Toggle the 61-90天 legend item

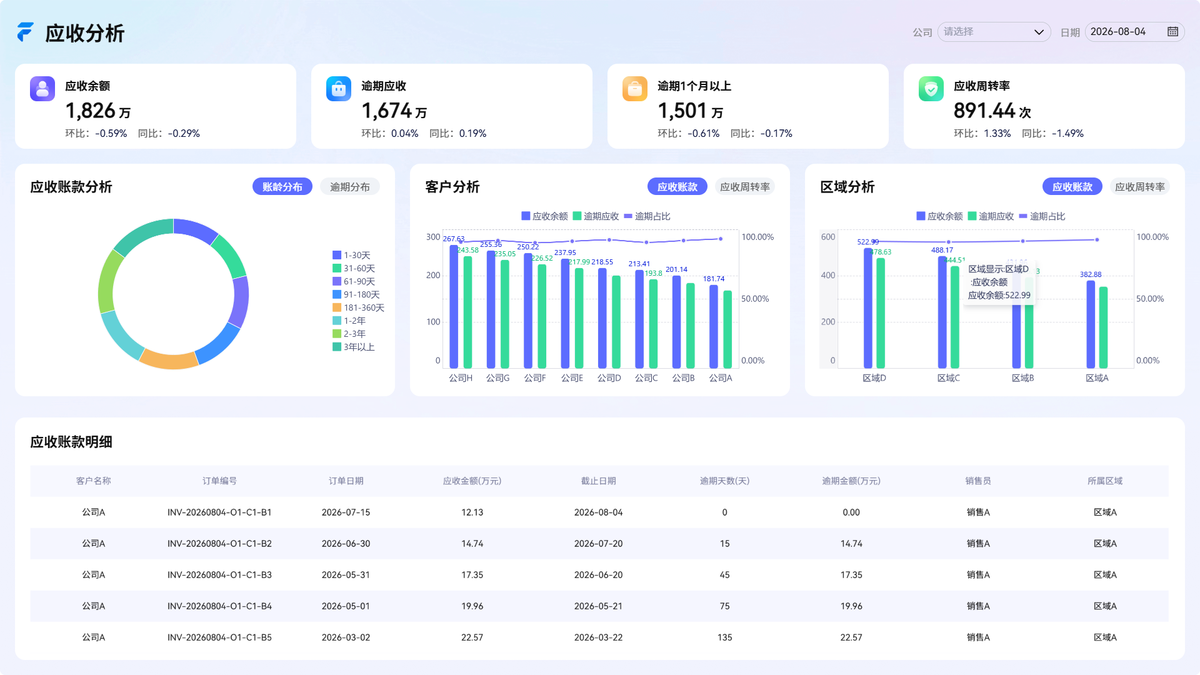pos(354,282)
